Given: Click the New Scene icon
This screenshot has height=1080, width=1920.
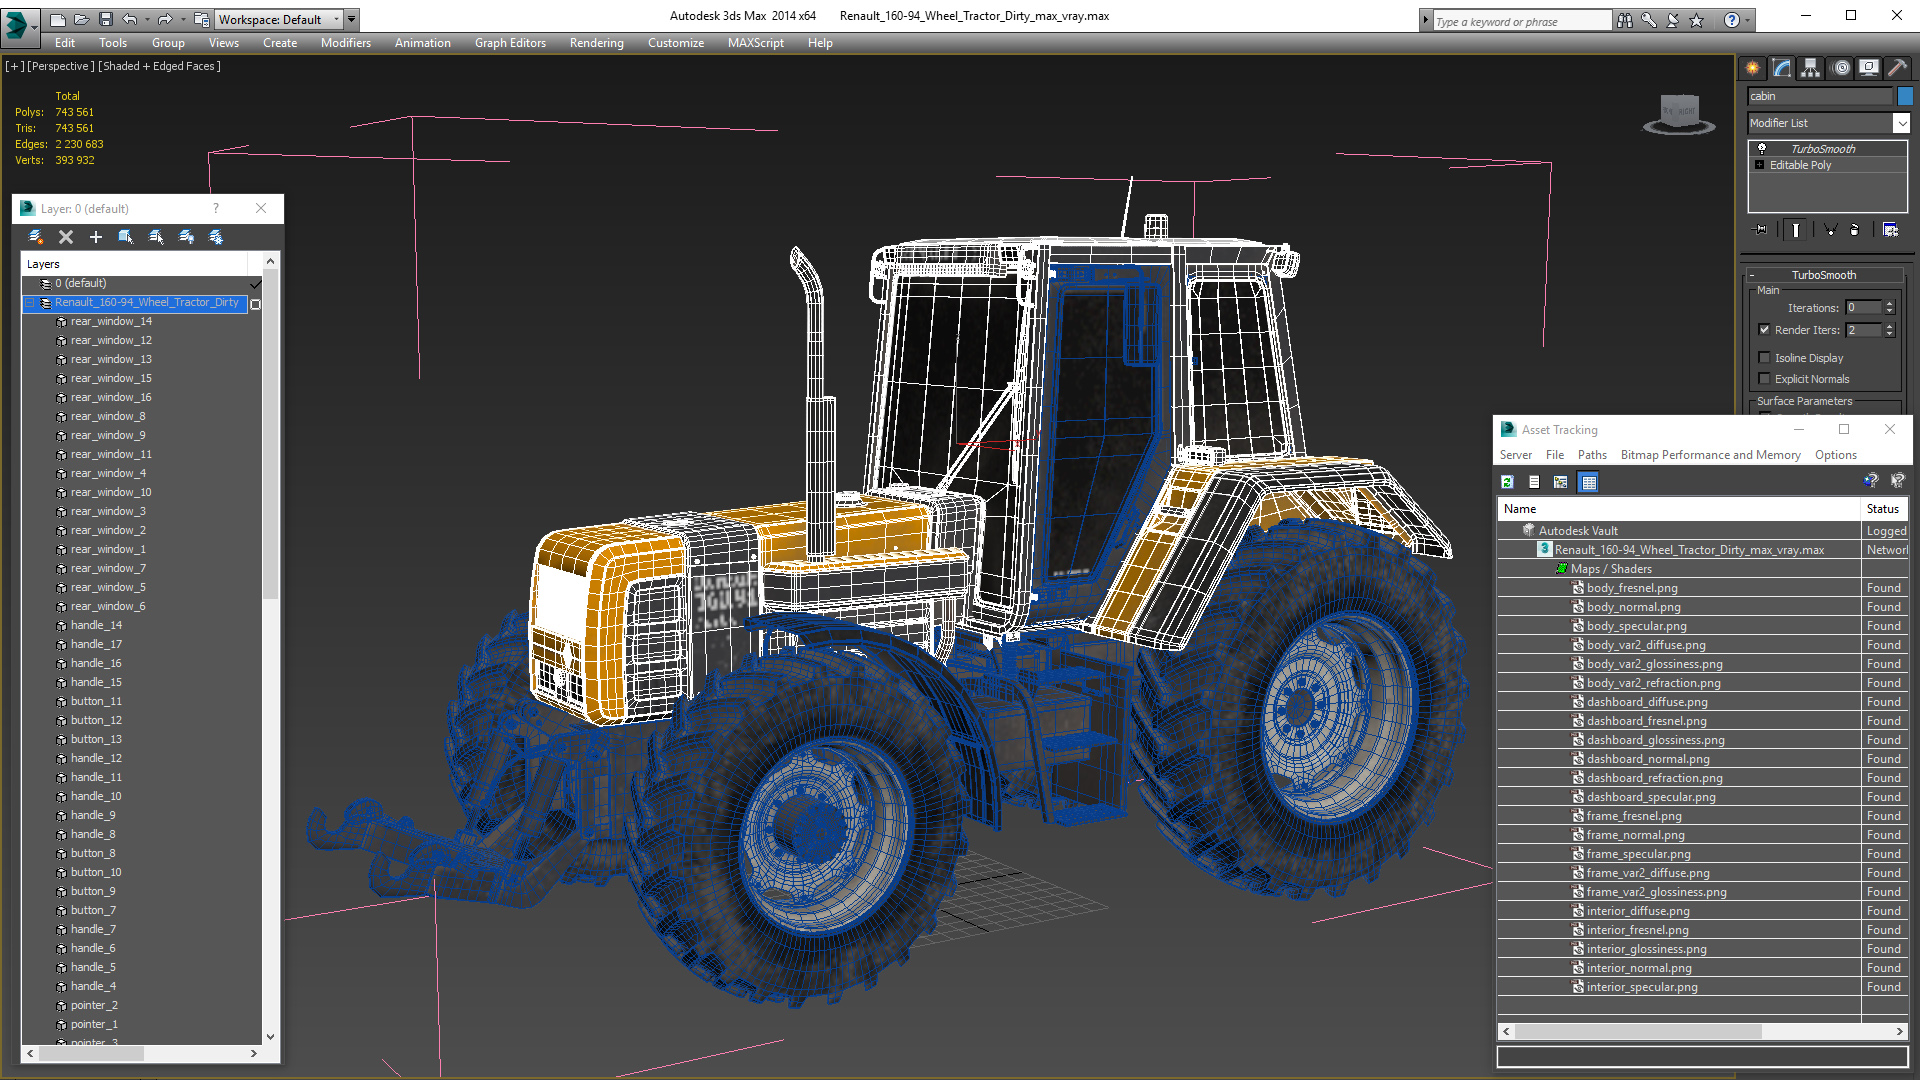Looking at the screenshot, I should click(58, 19).
